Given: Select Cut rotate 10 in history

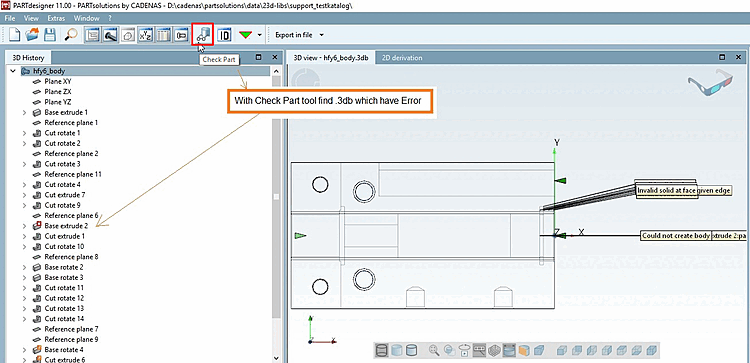Looking at the screenshot, I should (x=64, y=246).
